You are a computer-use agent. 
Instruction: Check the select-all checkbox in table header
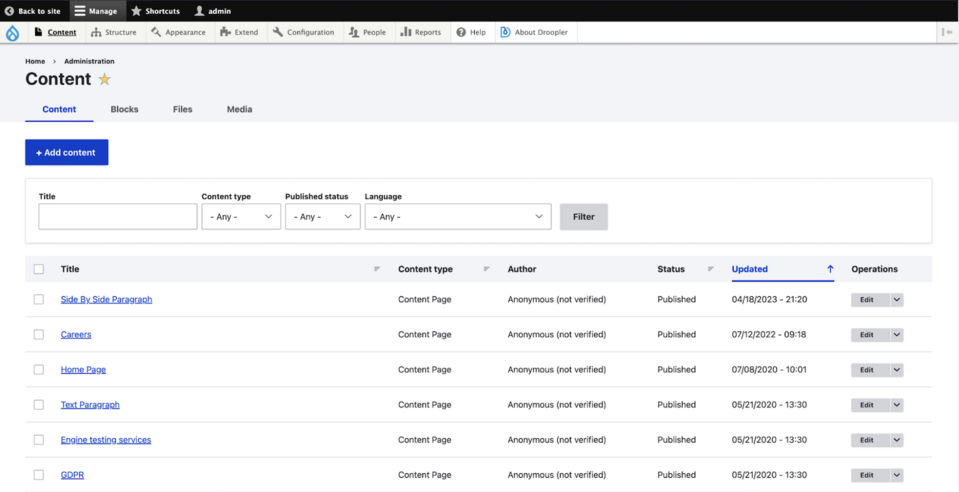click(39, 269)
